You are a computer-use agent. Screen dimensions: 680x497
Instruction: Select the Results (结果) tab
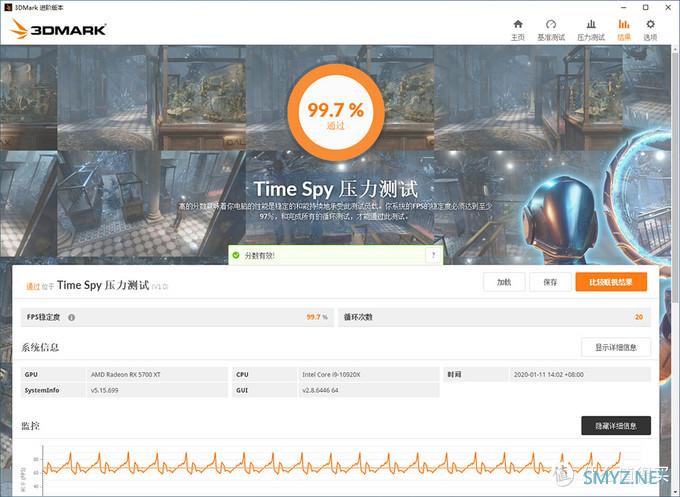pos(624,30)
